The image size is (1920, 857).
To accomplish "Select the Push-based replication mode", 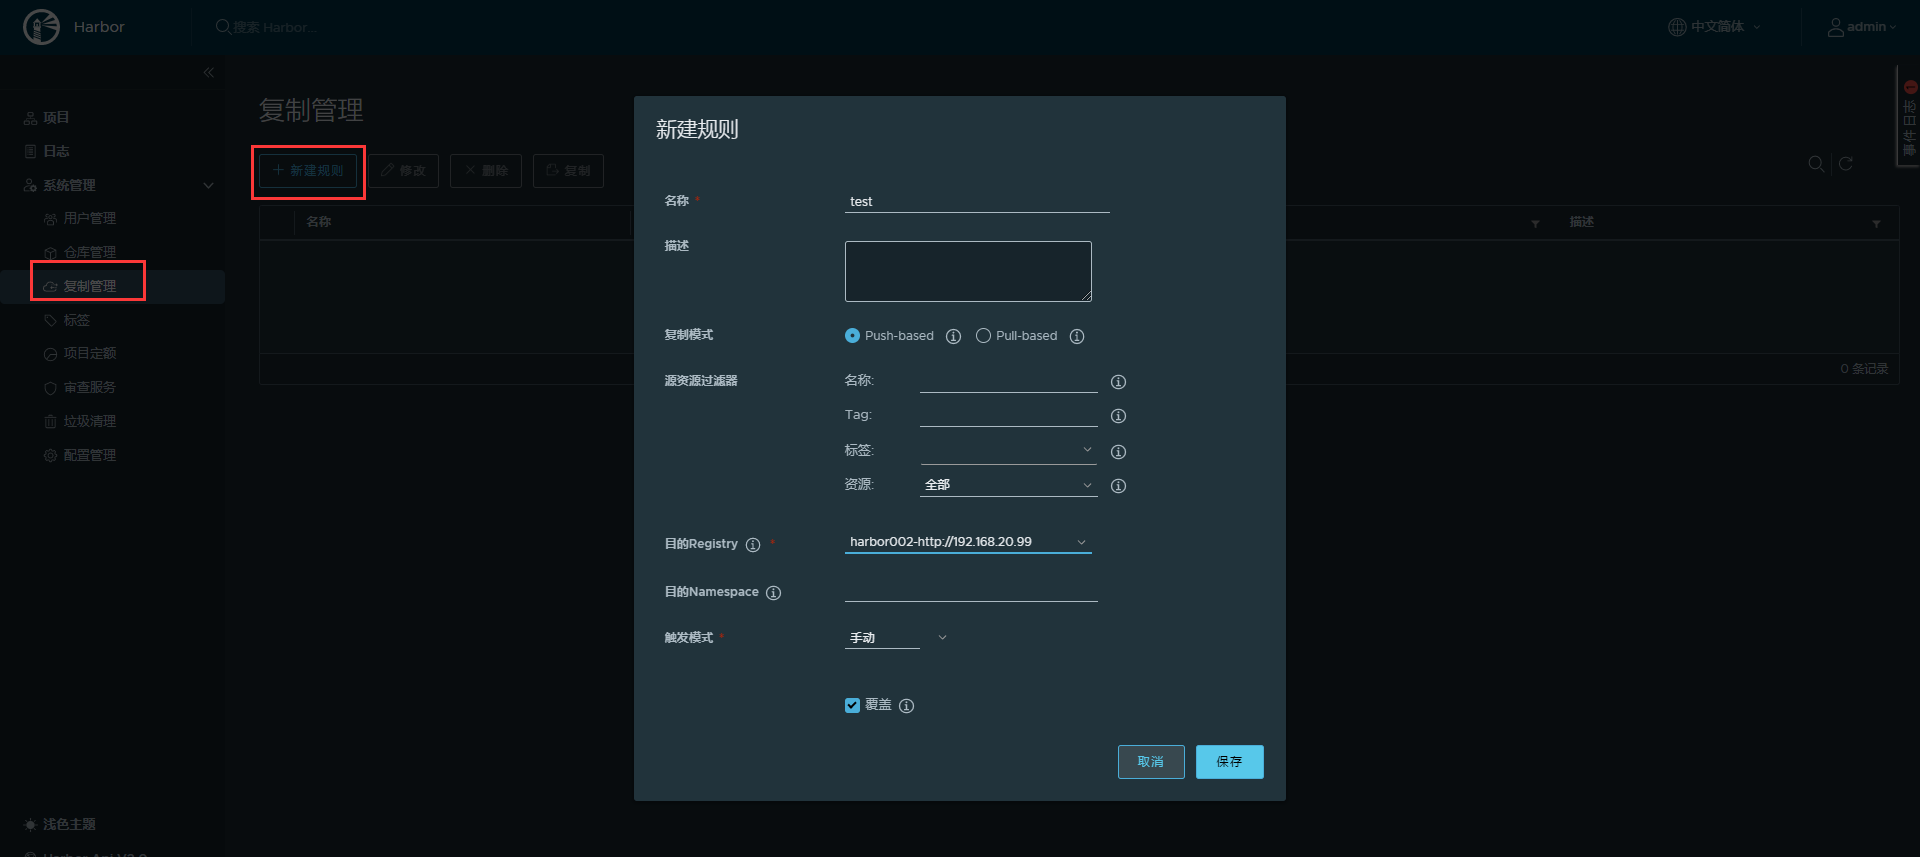I will pyautogui.click(x=852, y=336).
